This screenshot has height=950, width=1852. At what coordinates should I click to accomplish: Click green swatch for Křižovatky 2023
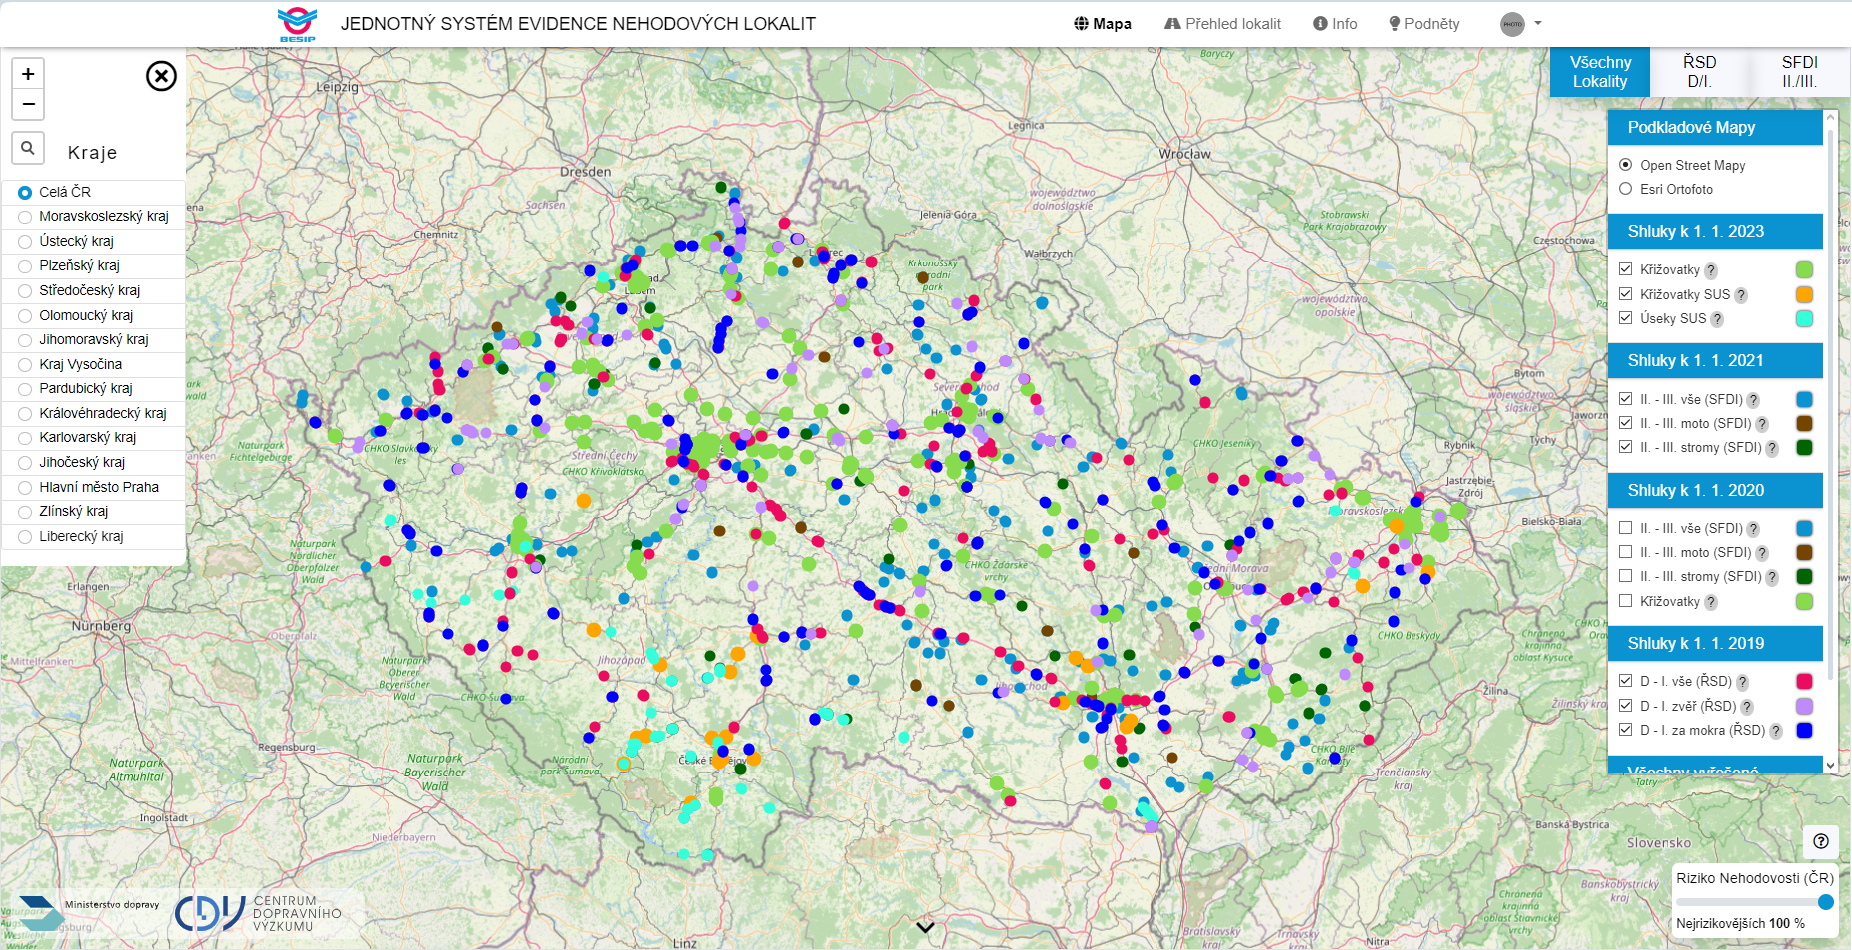point(1804,270)
